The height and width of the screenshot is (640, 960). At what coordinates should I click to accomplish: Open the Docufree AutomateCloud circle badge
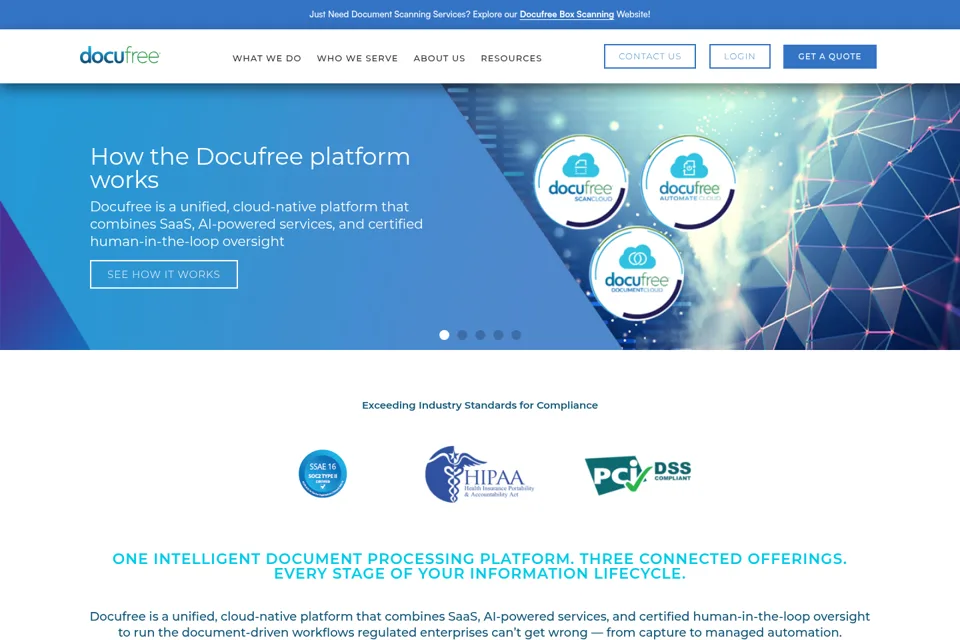pos(689,182)
